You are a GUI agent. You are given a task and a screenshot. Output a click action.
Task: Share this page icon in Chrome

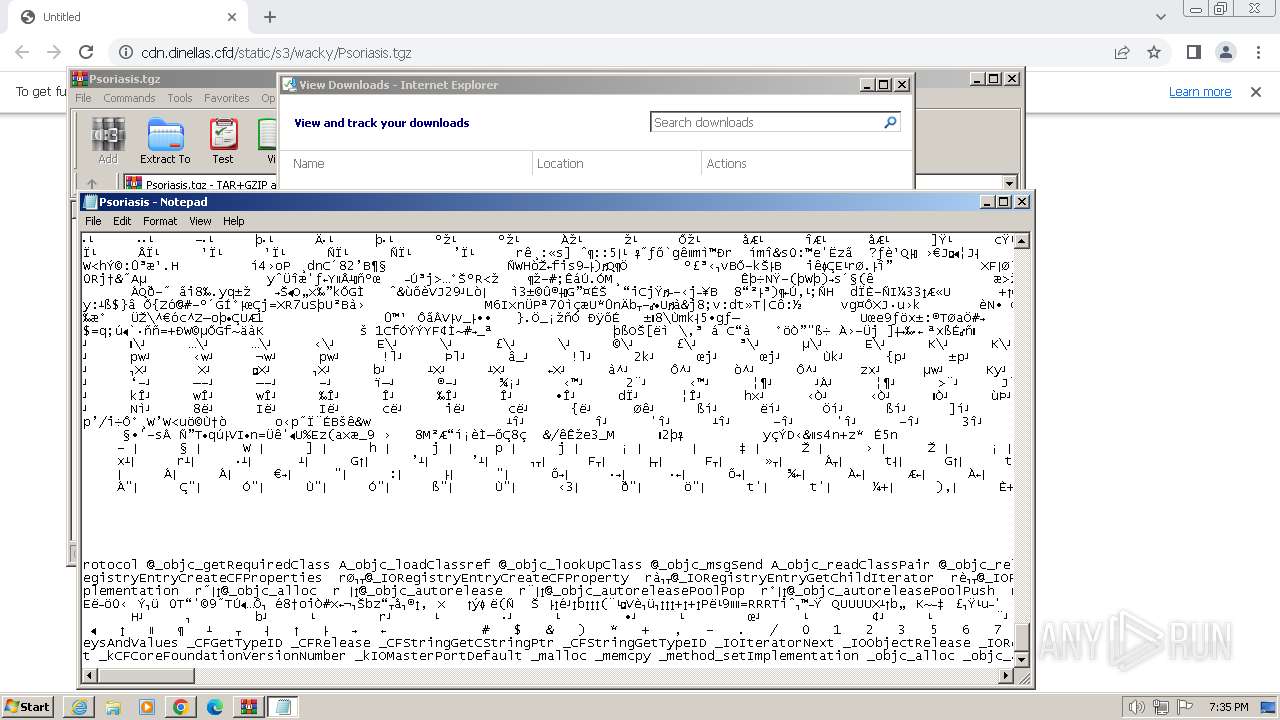[x=1122, y=52]
